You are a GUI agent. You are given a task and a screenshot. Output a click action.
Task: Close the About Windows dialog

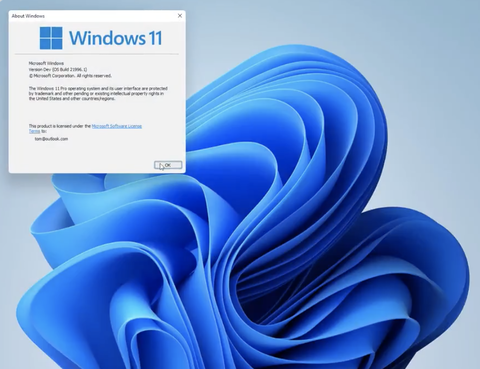click(x=180, y=16)
